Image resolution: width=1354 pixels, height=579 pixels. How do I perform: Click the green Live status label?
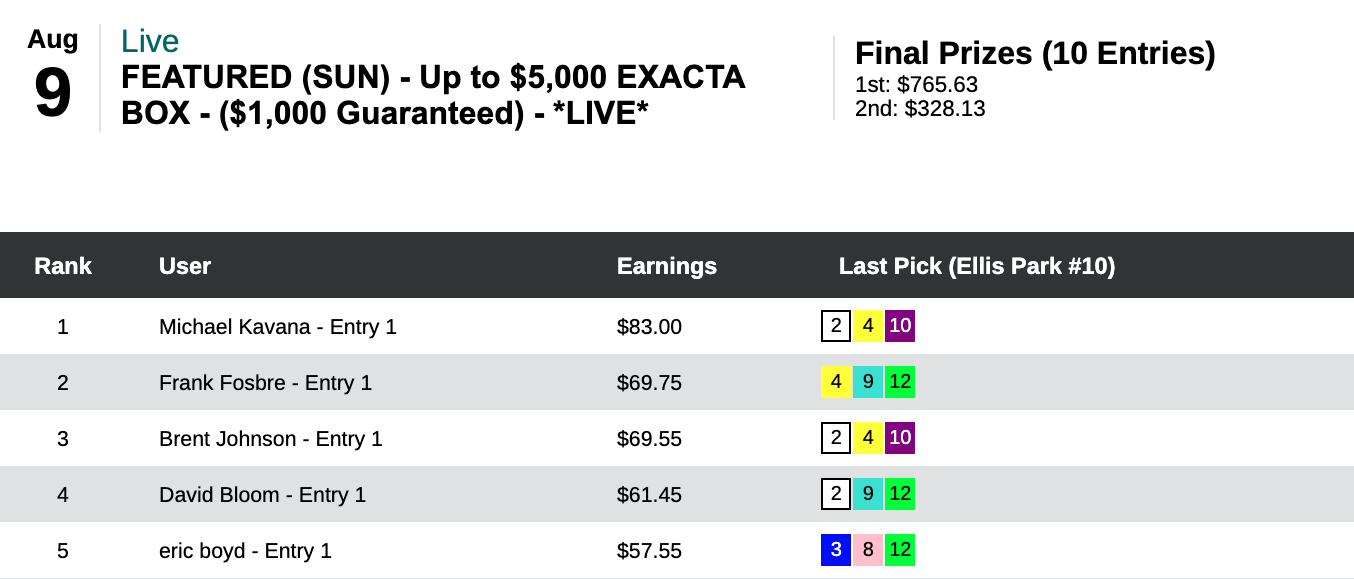pyautogui.click(x=150, y=42)
